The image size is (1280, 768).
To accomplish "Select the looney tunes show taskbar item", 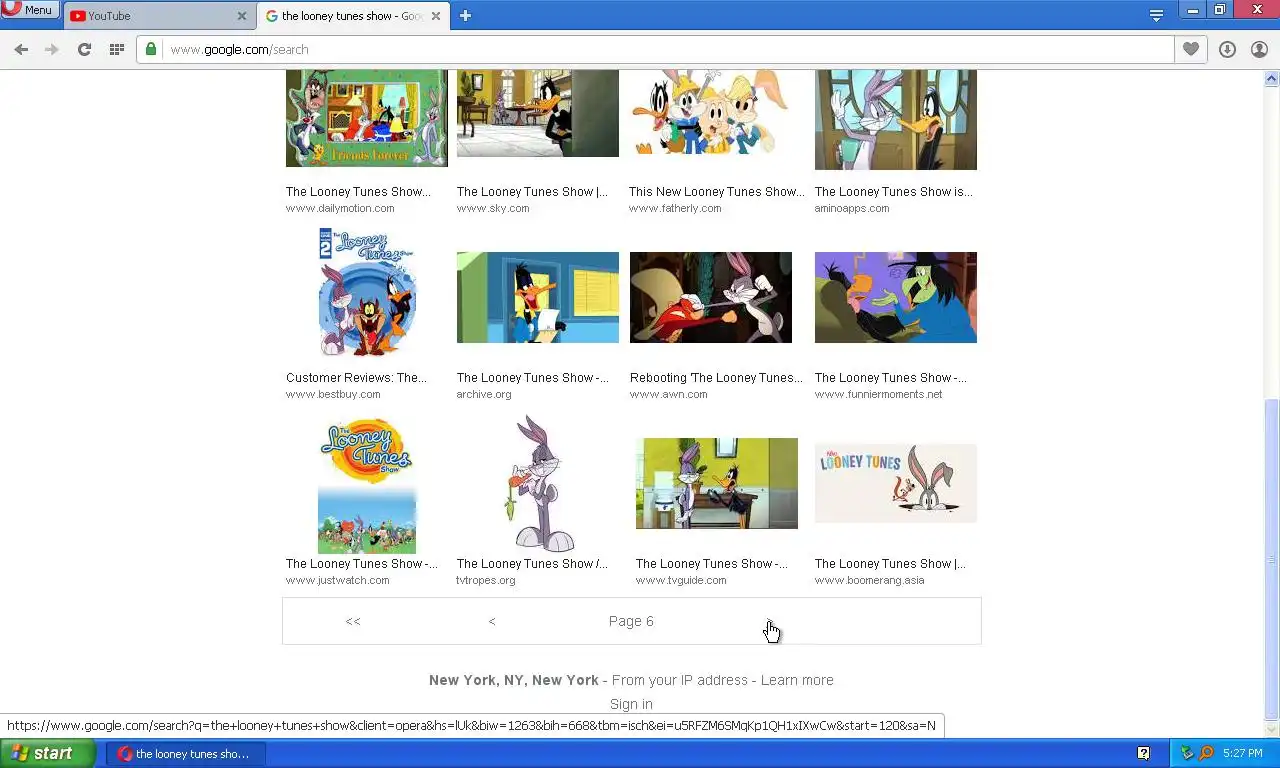I will (186, 754).
